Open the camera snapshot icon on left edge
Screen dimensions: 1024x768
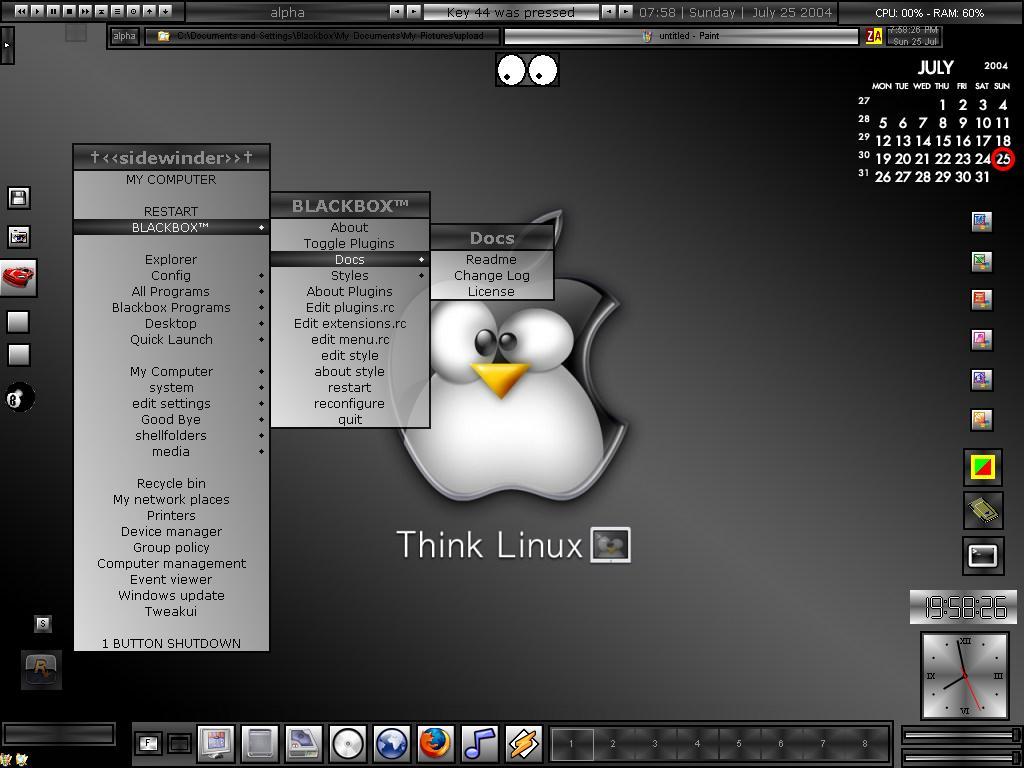18,236
